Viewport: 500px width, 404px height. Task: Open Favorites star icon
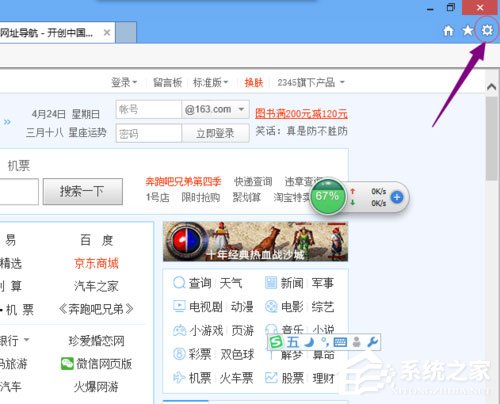click(468, 31)
